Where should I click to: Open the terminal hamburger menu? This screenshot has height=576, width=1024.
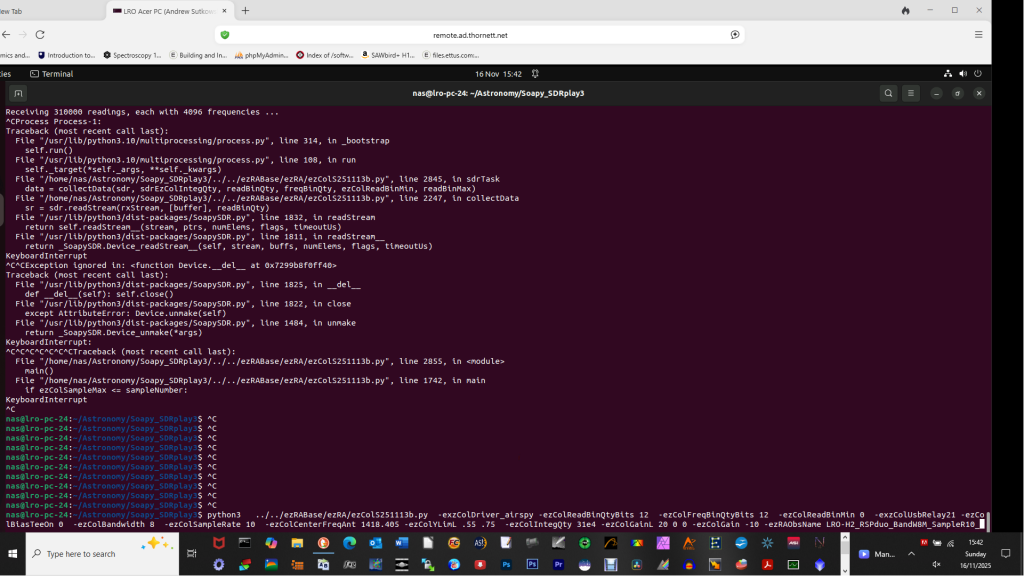tap(911, 93)
